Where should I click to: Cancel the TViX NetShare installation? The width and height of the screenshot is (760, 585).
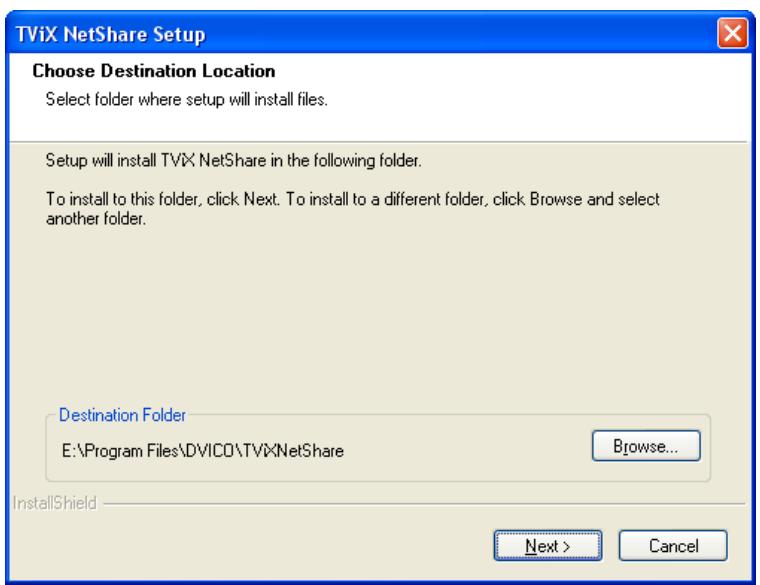[673, 546]
